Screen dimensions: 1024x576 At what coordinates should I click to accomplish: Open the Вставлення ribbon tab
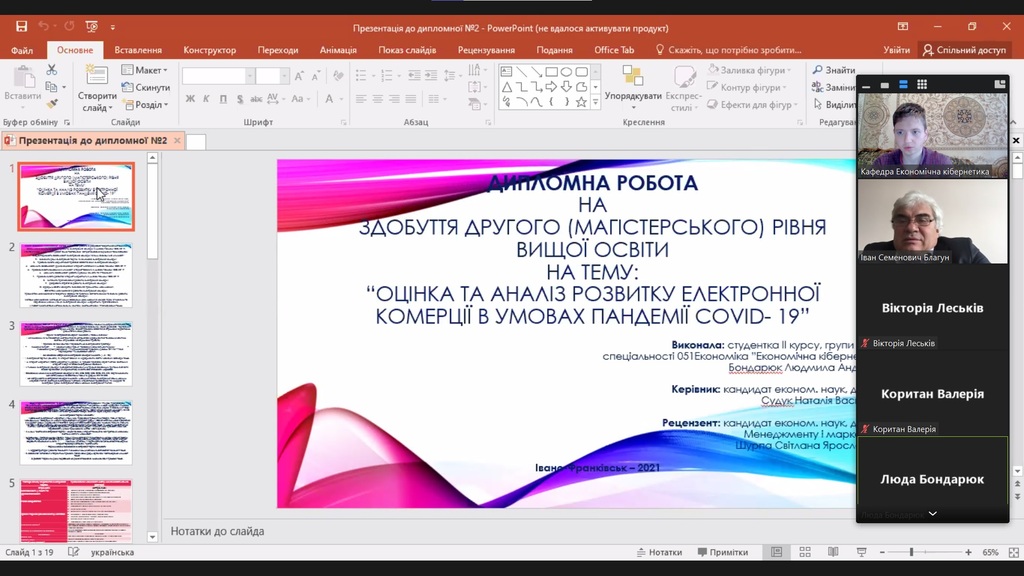click(x=138, y=50)
